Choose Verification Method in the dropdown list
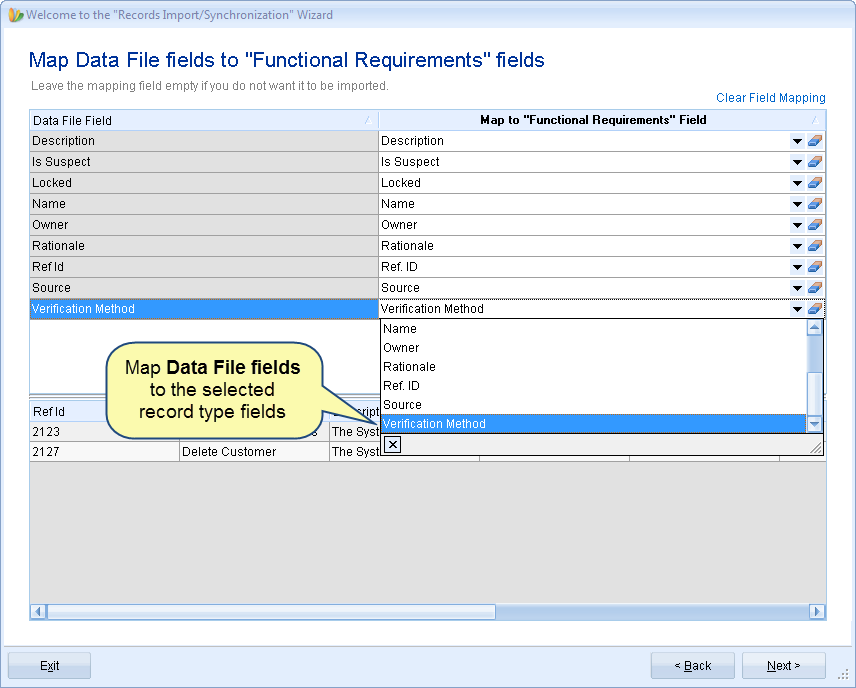Viewport: 856px width, 688px height. pos(593,424)
